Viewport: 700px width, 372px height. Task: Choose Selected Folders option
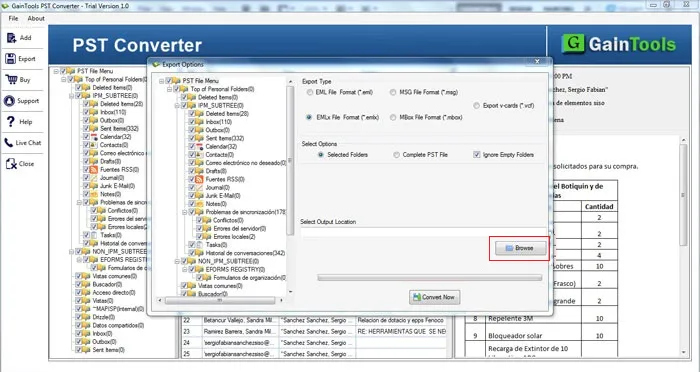coord(321,155)
